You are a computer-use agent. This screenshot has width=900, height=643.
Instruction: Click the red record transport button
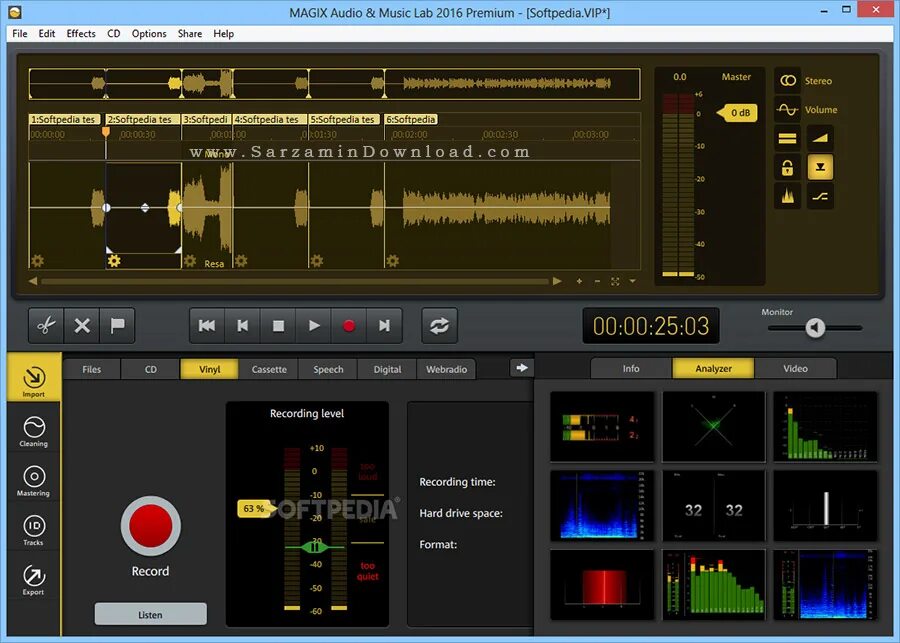tap(348, 326)
